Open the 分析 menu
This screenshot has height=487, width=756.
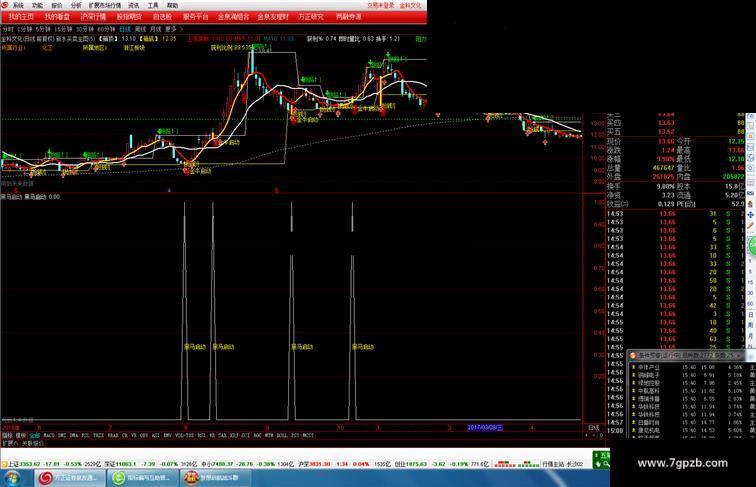pyautogui.click(x=76, y=5)
